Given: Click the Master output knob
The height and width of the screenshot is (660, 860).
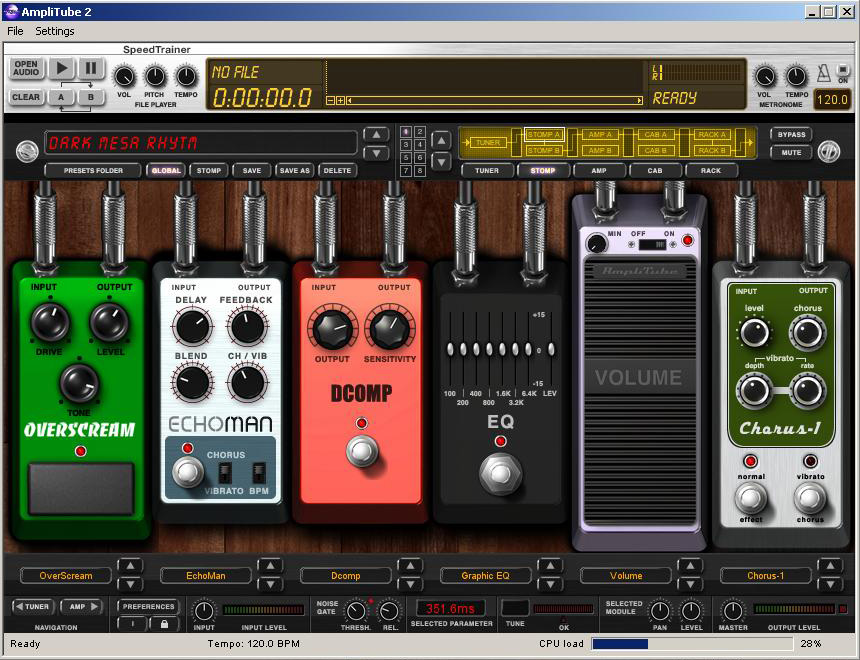Looking at the screenshot, I should click(733, 611).
